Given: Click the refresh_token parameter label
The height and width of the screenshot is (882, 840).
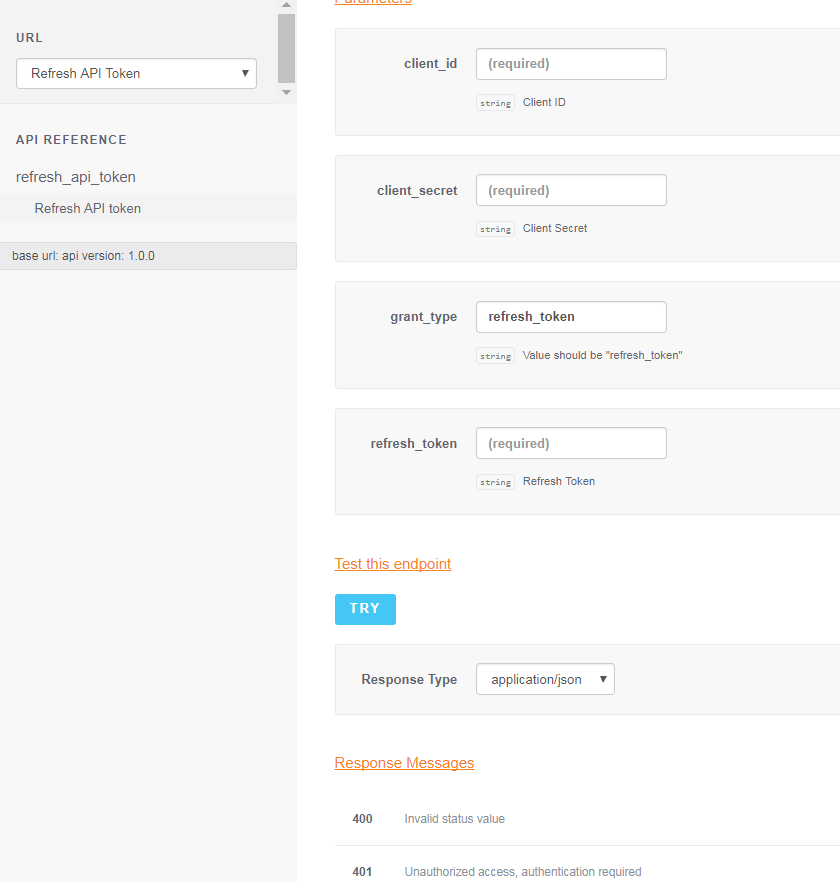Looking at the screenshot, I should point(414,444).
